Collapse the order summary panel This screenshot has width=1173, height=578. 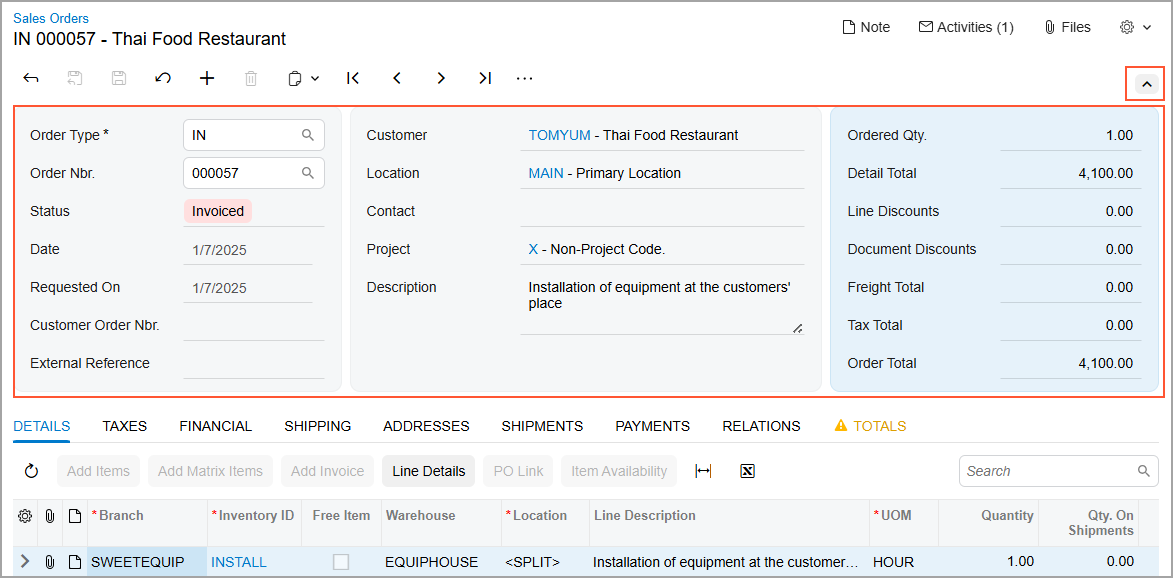[x=1146, y=85]
